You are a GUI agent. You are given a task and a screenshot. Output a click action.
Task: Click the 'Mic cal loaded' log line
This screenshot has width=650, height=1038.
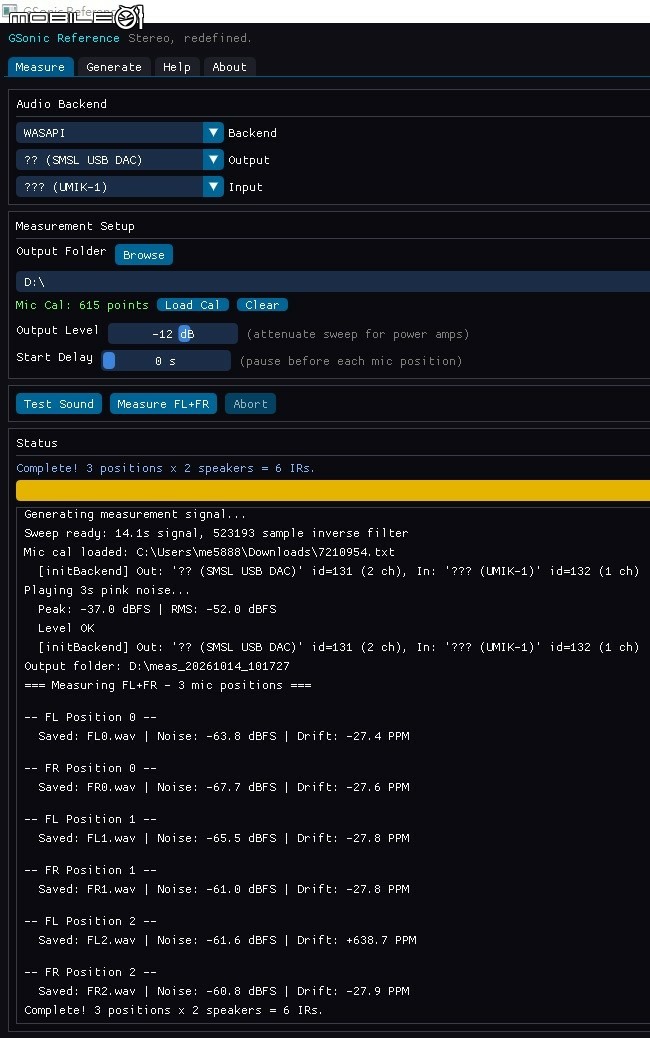pos(209,552)
